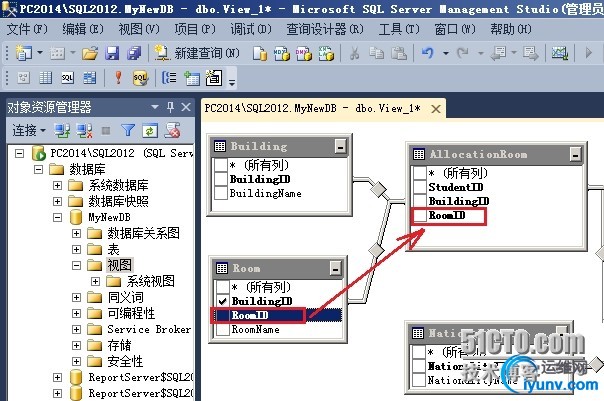This screenshot has width=604, height=401.
Task: Check StudentID in the AllocationRoom table
Action: coord(419,187)
